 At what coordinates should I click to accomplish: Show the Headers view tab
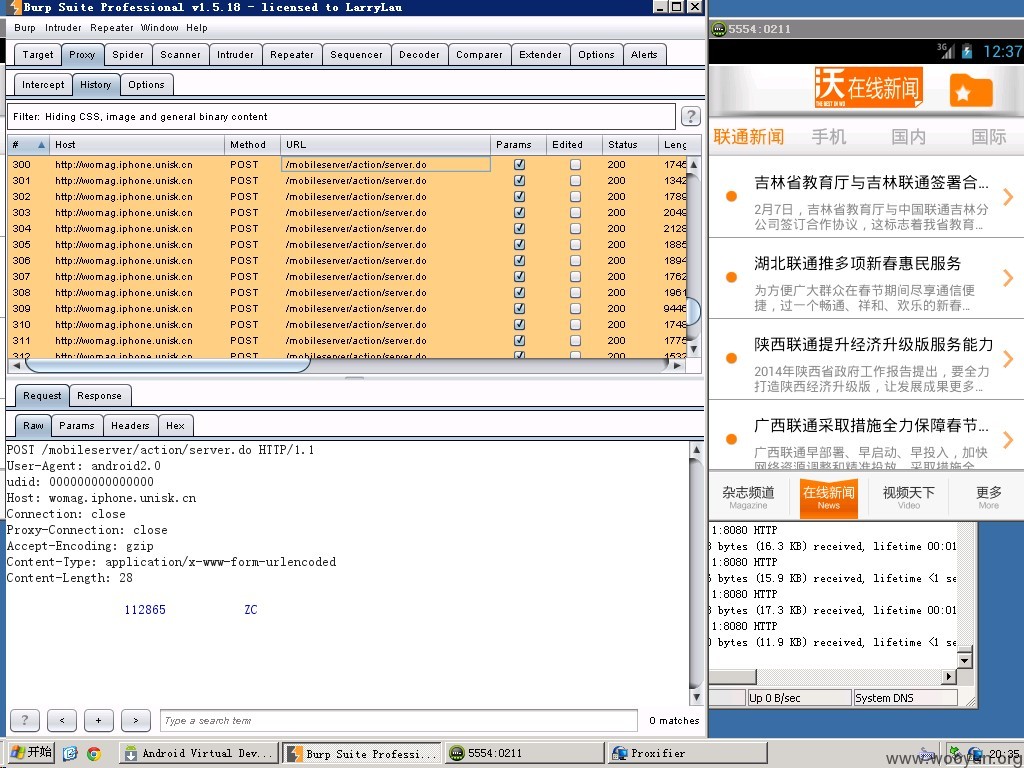tap(130, 426)
